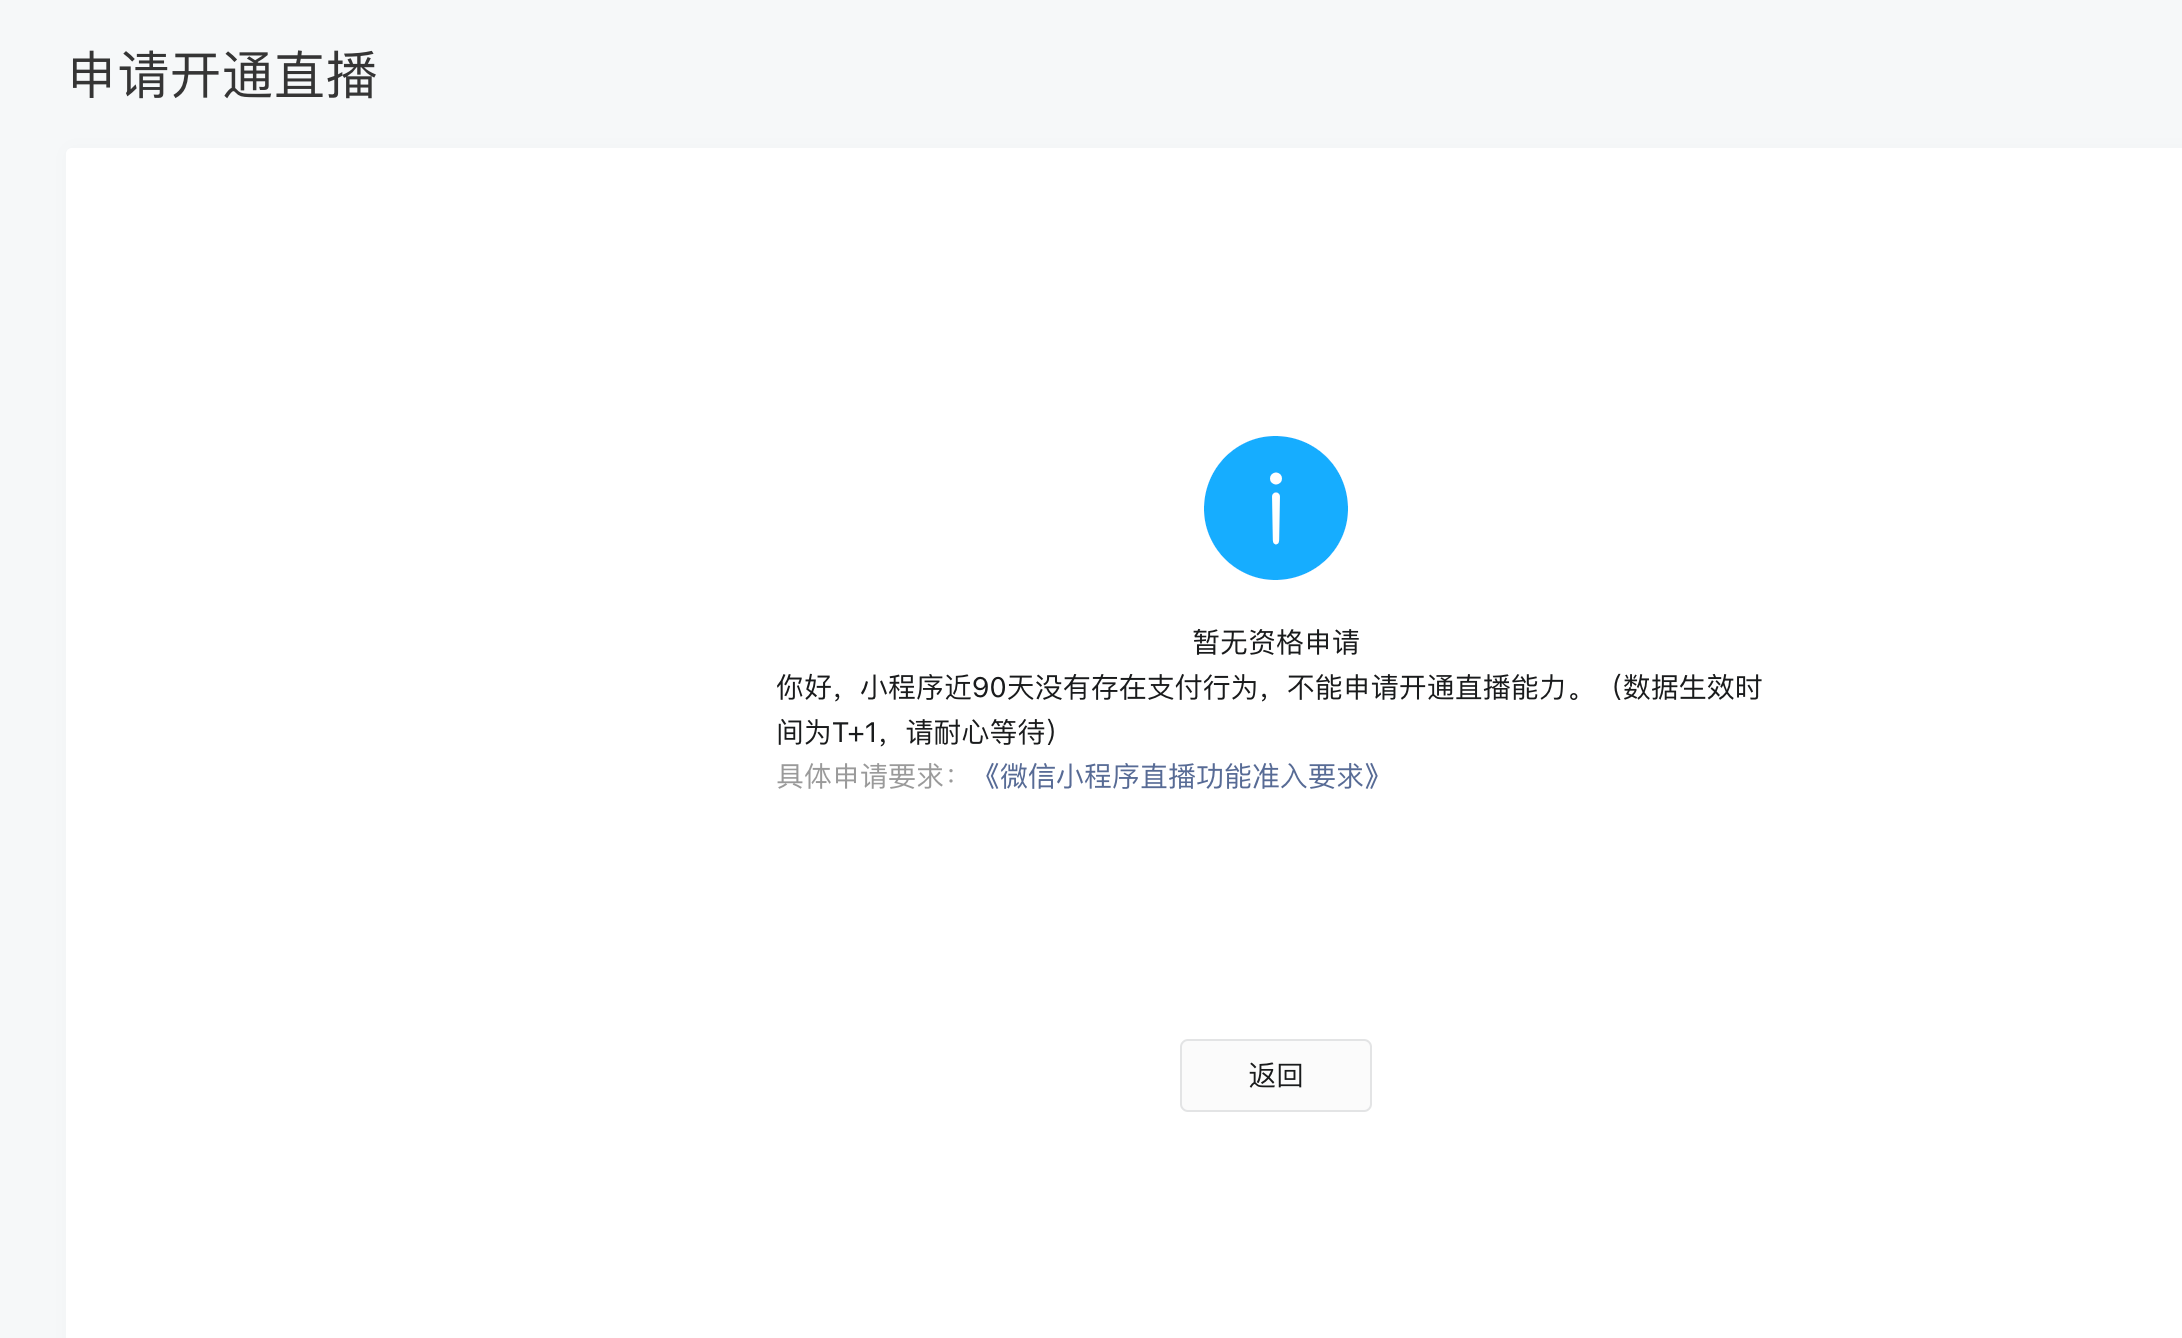Click the second message line with T+1
This screenshot has width=2182, height=1338.
(x=916, y=733)
